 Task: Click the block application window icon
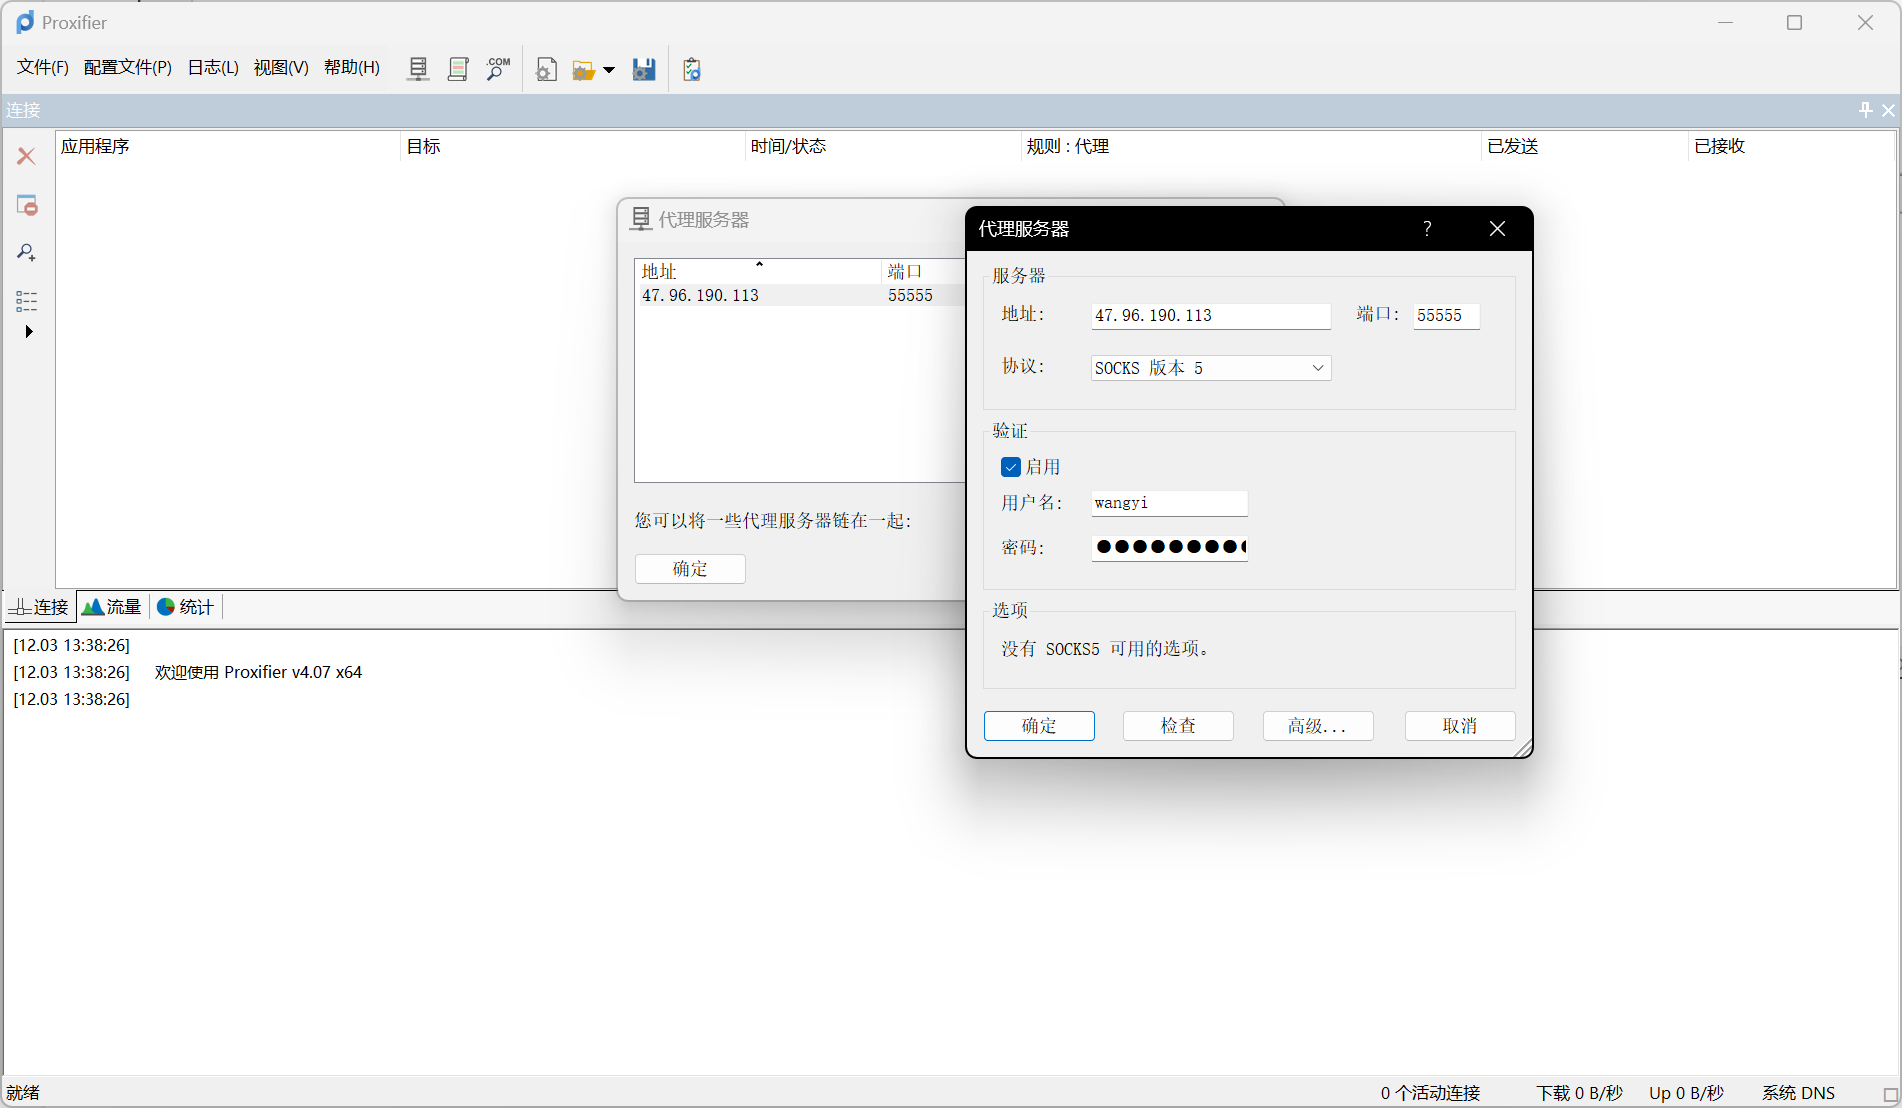27,205
